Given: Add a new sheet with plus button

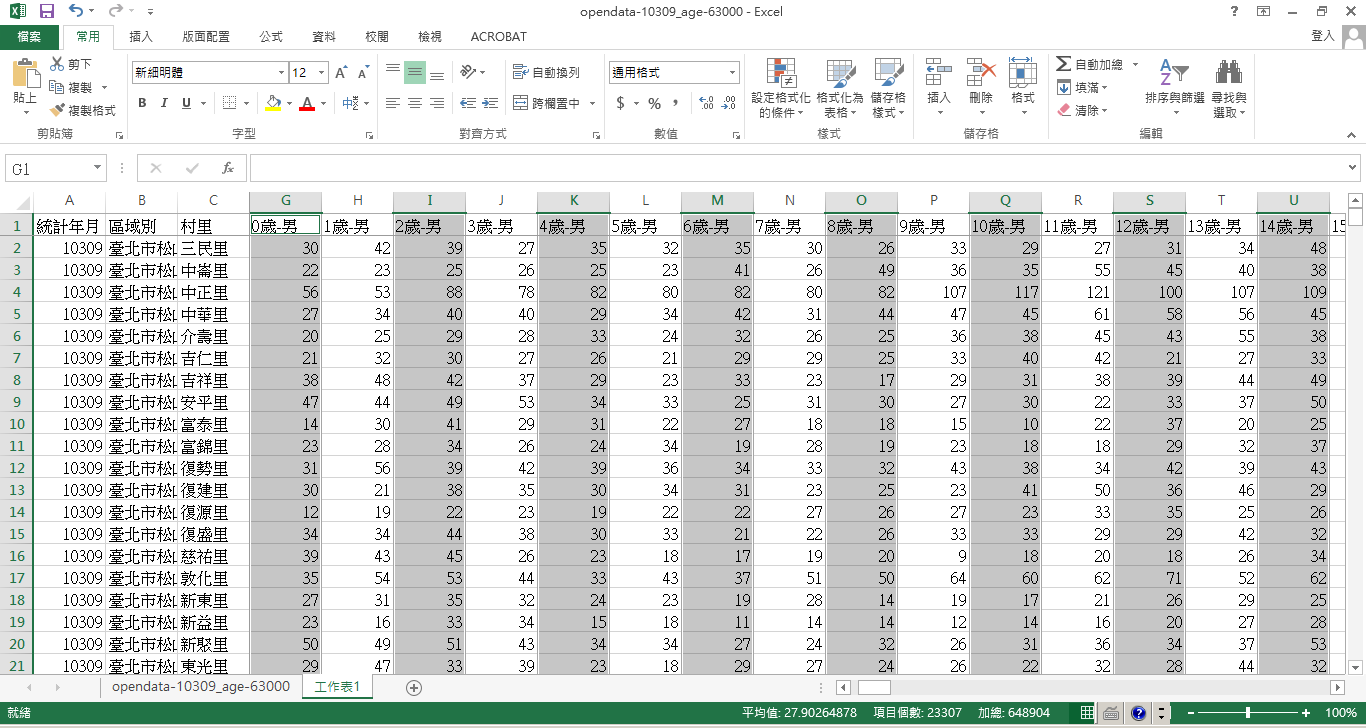Looking at the screenshot, I should [x=414, y=687].
